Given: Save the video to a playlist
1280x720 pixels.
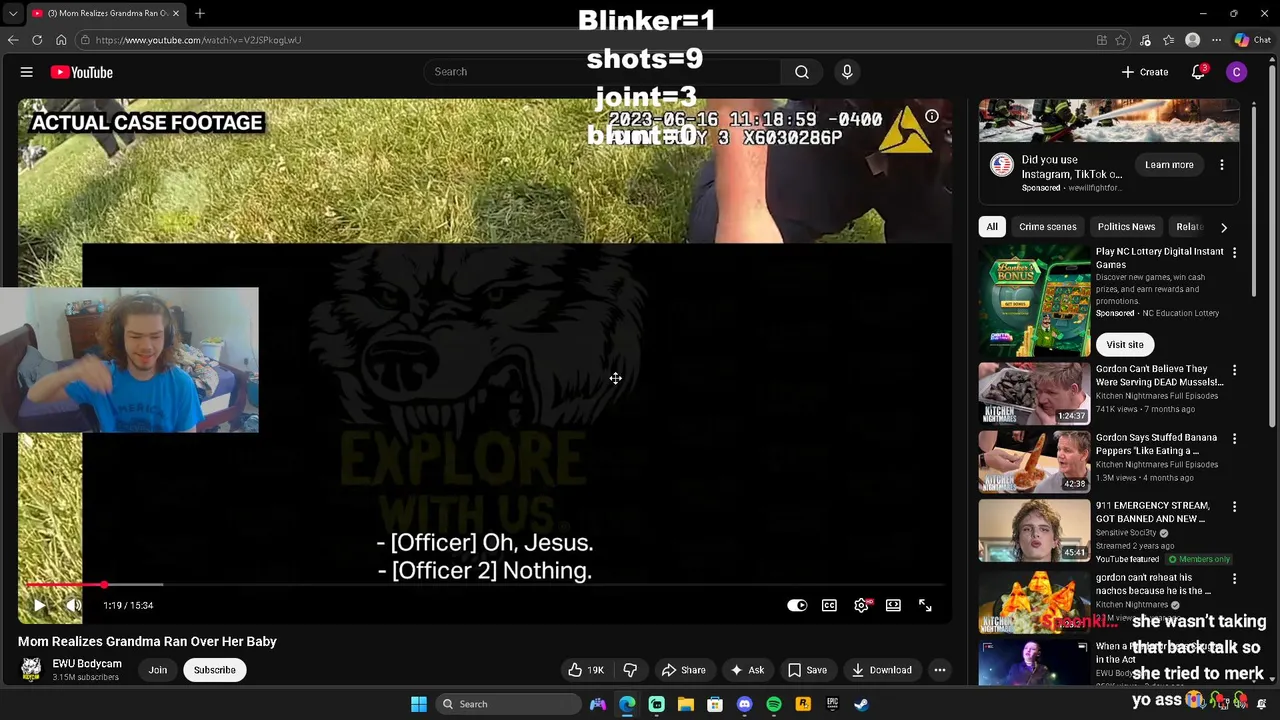Looking at the screenshot, I should 807,670.
